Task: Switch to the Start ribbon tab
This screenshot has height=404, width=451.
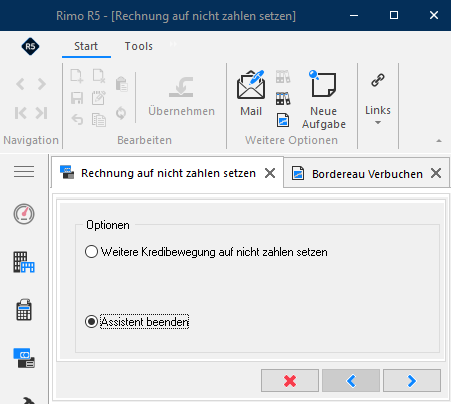Action: click(x=86, y=46)
